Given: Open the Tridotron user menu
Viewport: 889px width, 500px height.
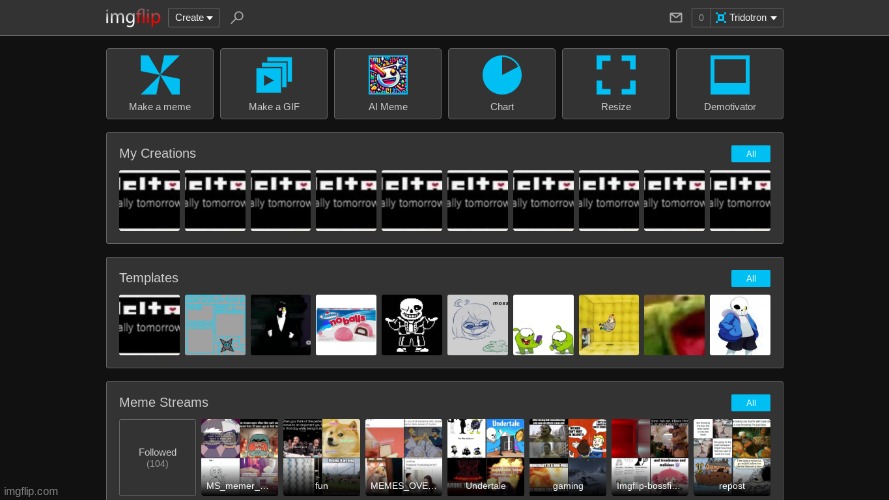Looking at the screenshot, I should click(747, 18).
